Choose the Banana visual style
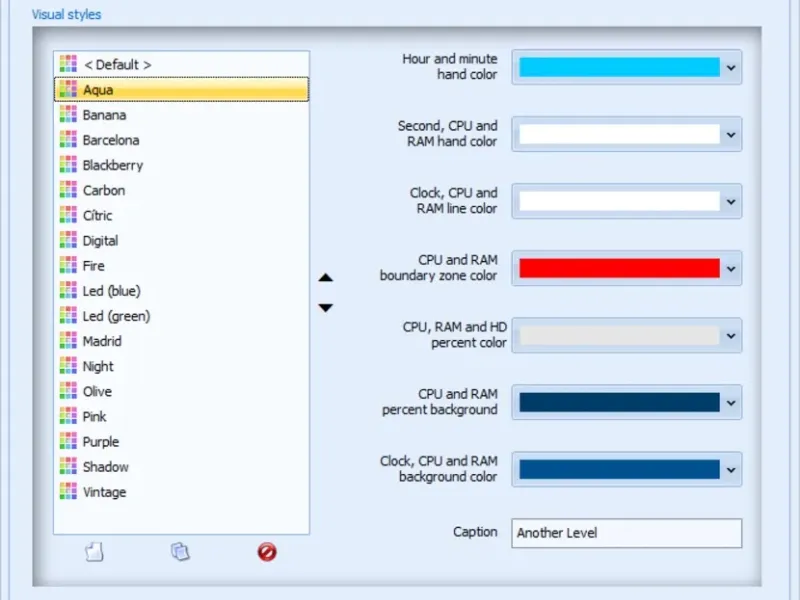The image size is (800, 600). coord(181,115)
